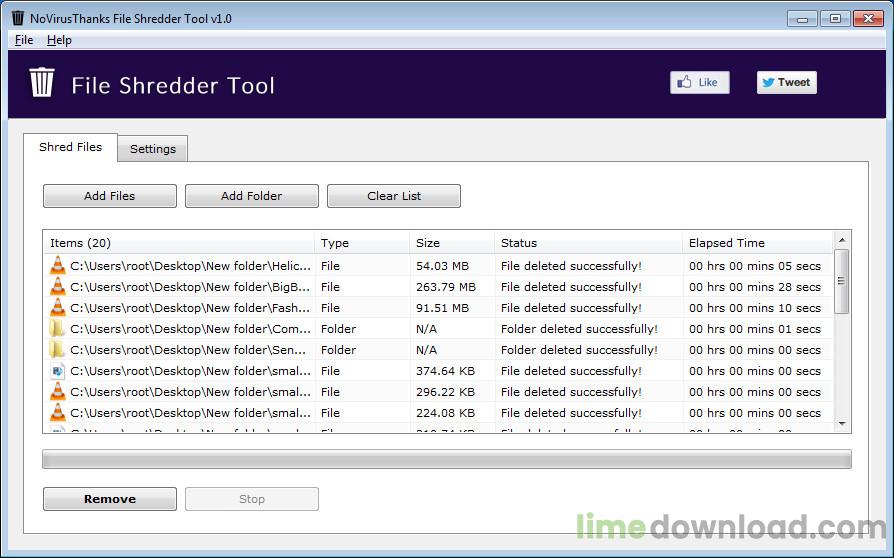Click the VLC cone icon of the 296.22 KB file
The width and height of the screenshot is (894, 558).
pyautogui.click(x=58, y=392)
